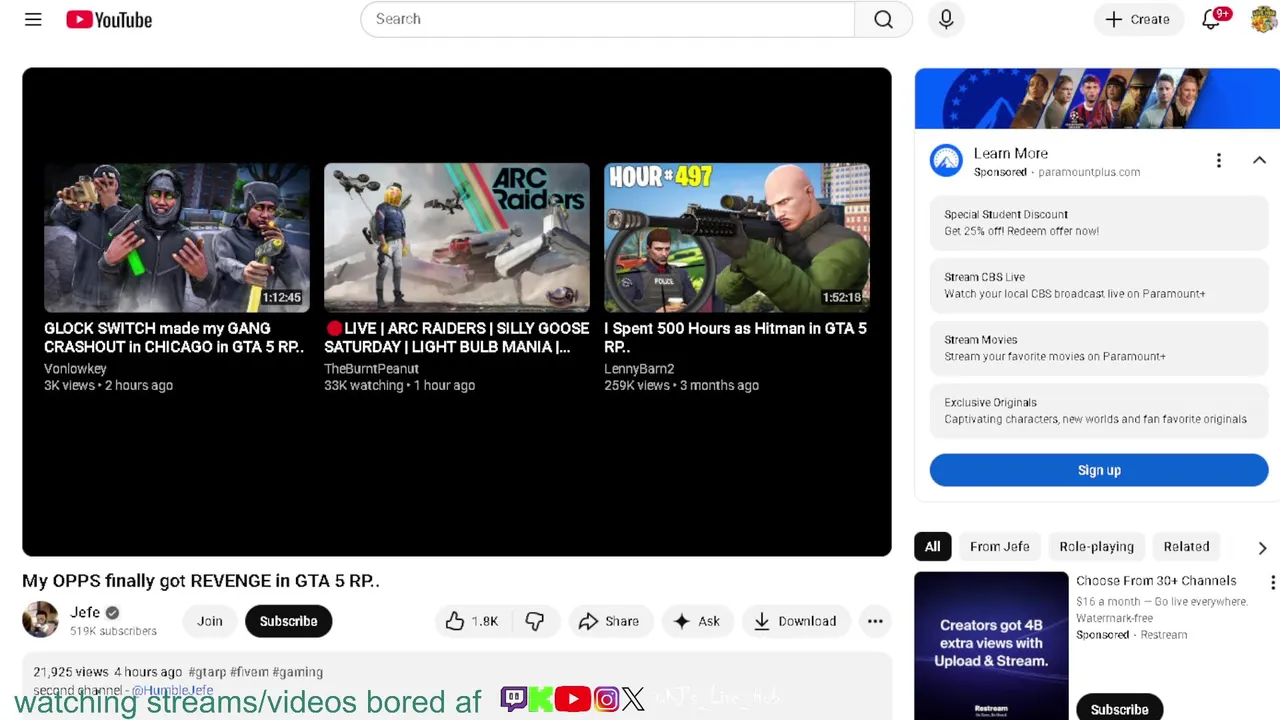This screenshot has width=1280, height=720.
Task: Open the notifications bell
Action: 1211,19
